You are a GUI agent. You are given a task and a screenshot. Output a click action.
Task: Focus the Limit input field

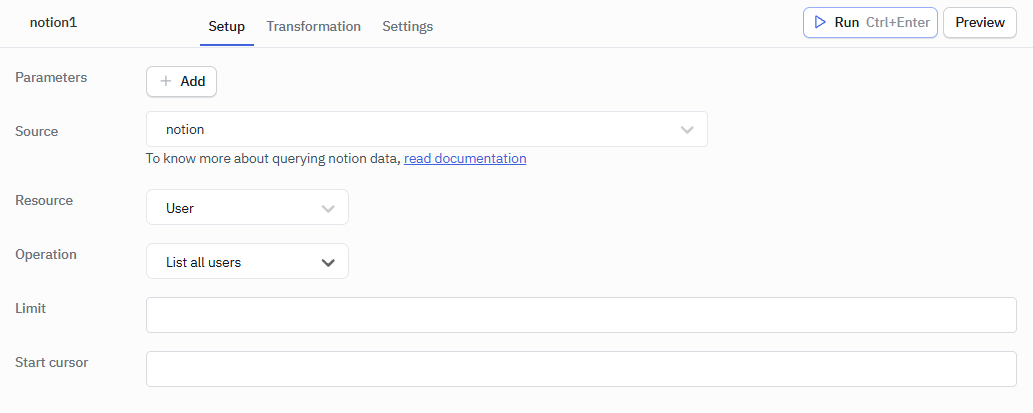pyautogui.click(x=581, y=315)
